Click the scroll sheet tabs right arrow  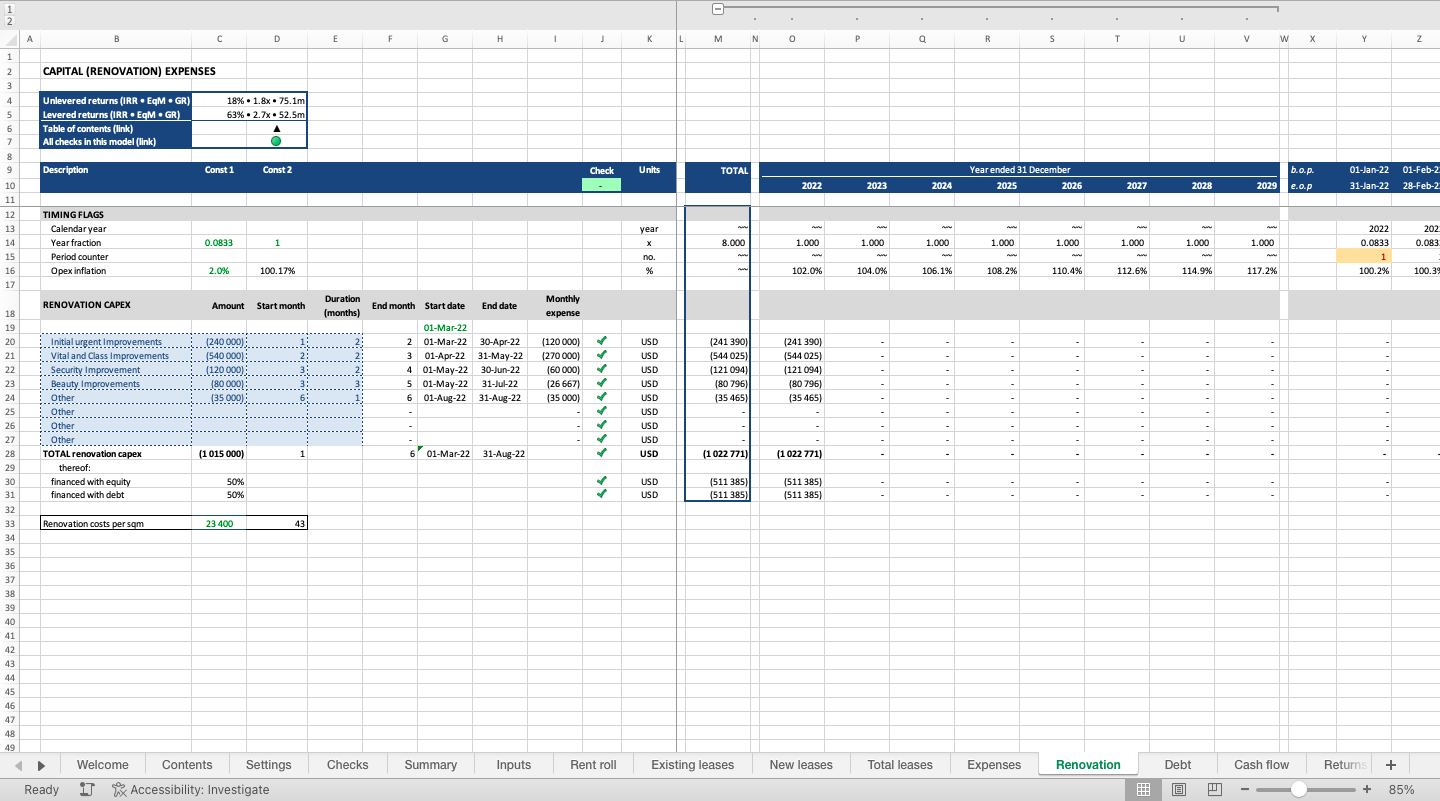(41, 765)
